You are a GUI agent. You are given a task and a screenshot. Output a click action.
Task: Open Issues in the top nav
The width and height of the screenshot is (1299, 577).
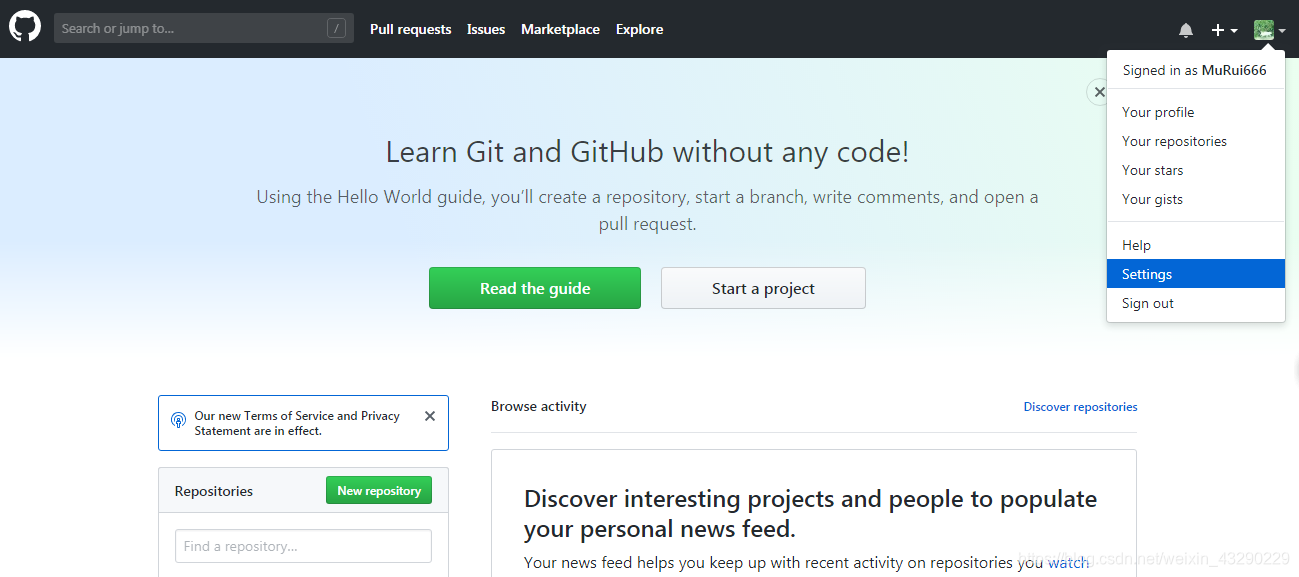[x=486, y=29]
